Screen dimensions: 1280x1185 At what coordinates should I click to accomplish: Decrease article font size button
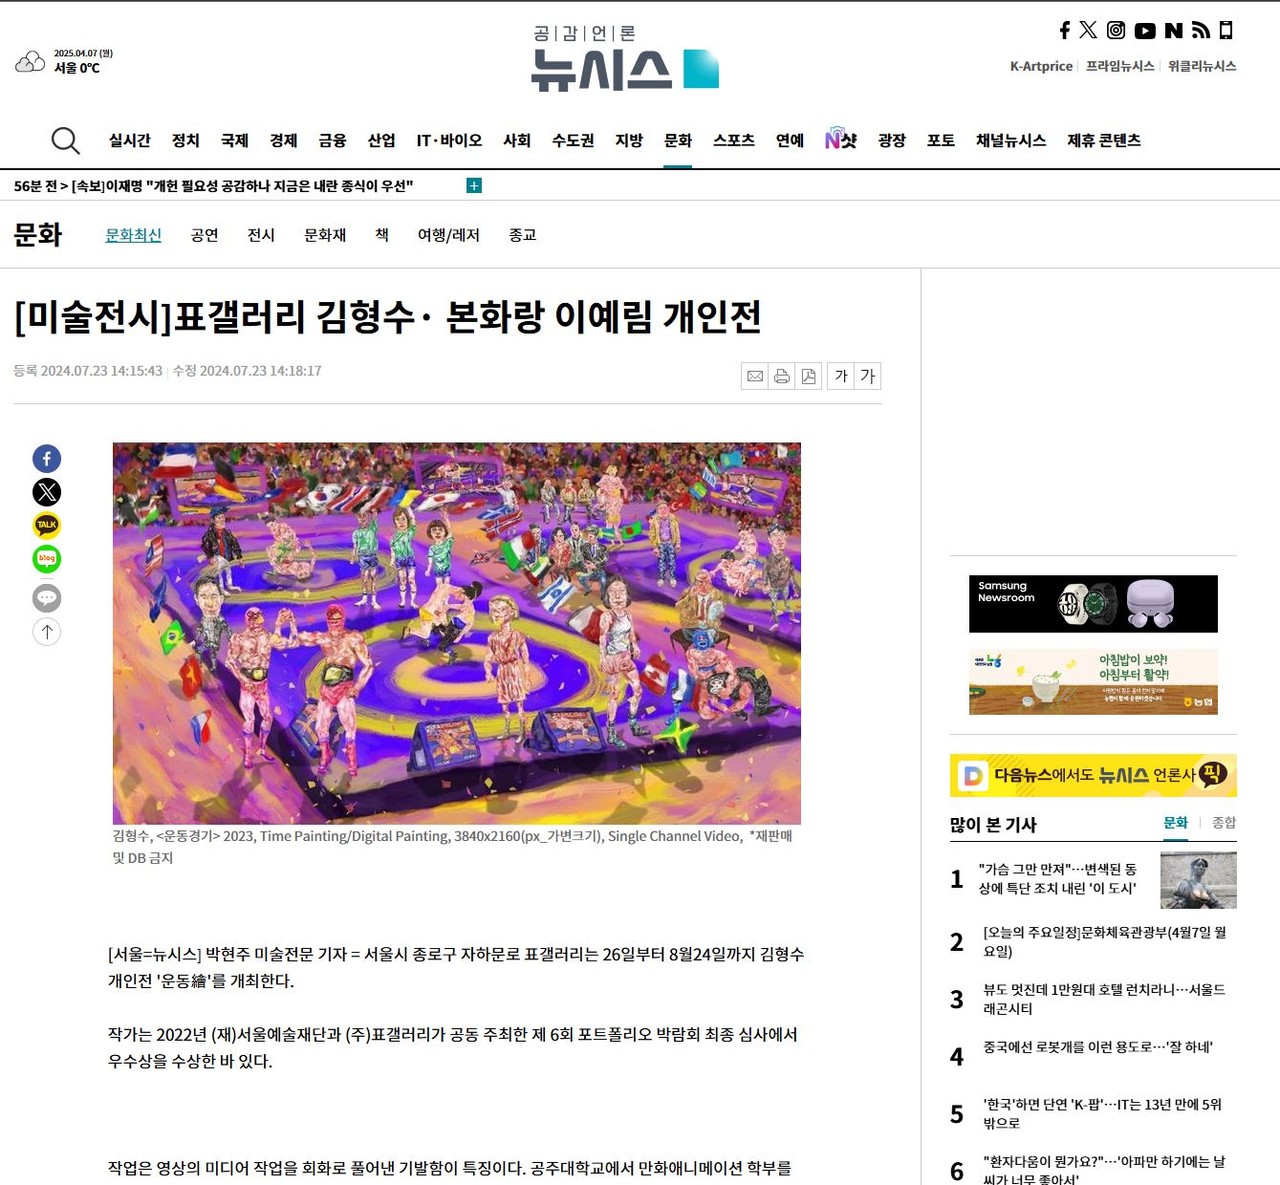click(x=841, y=376)
